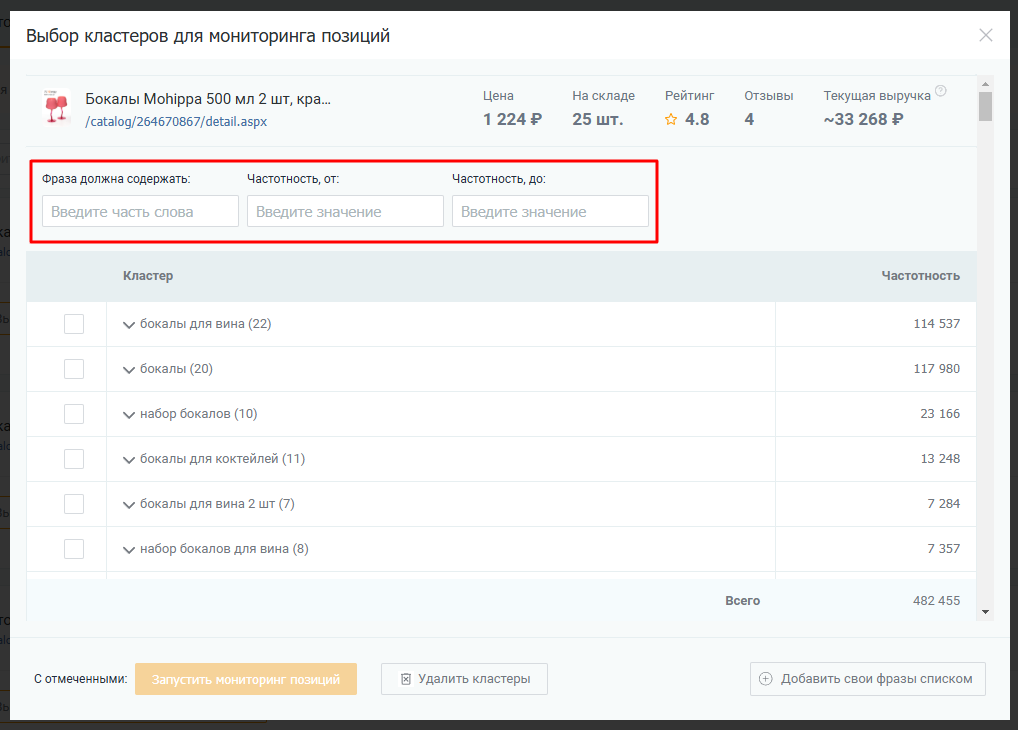Select the checkbox for 'бокалы (20)'
The image size is (1018, 730).
pyautogui.click(x=74, y=369)
